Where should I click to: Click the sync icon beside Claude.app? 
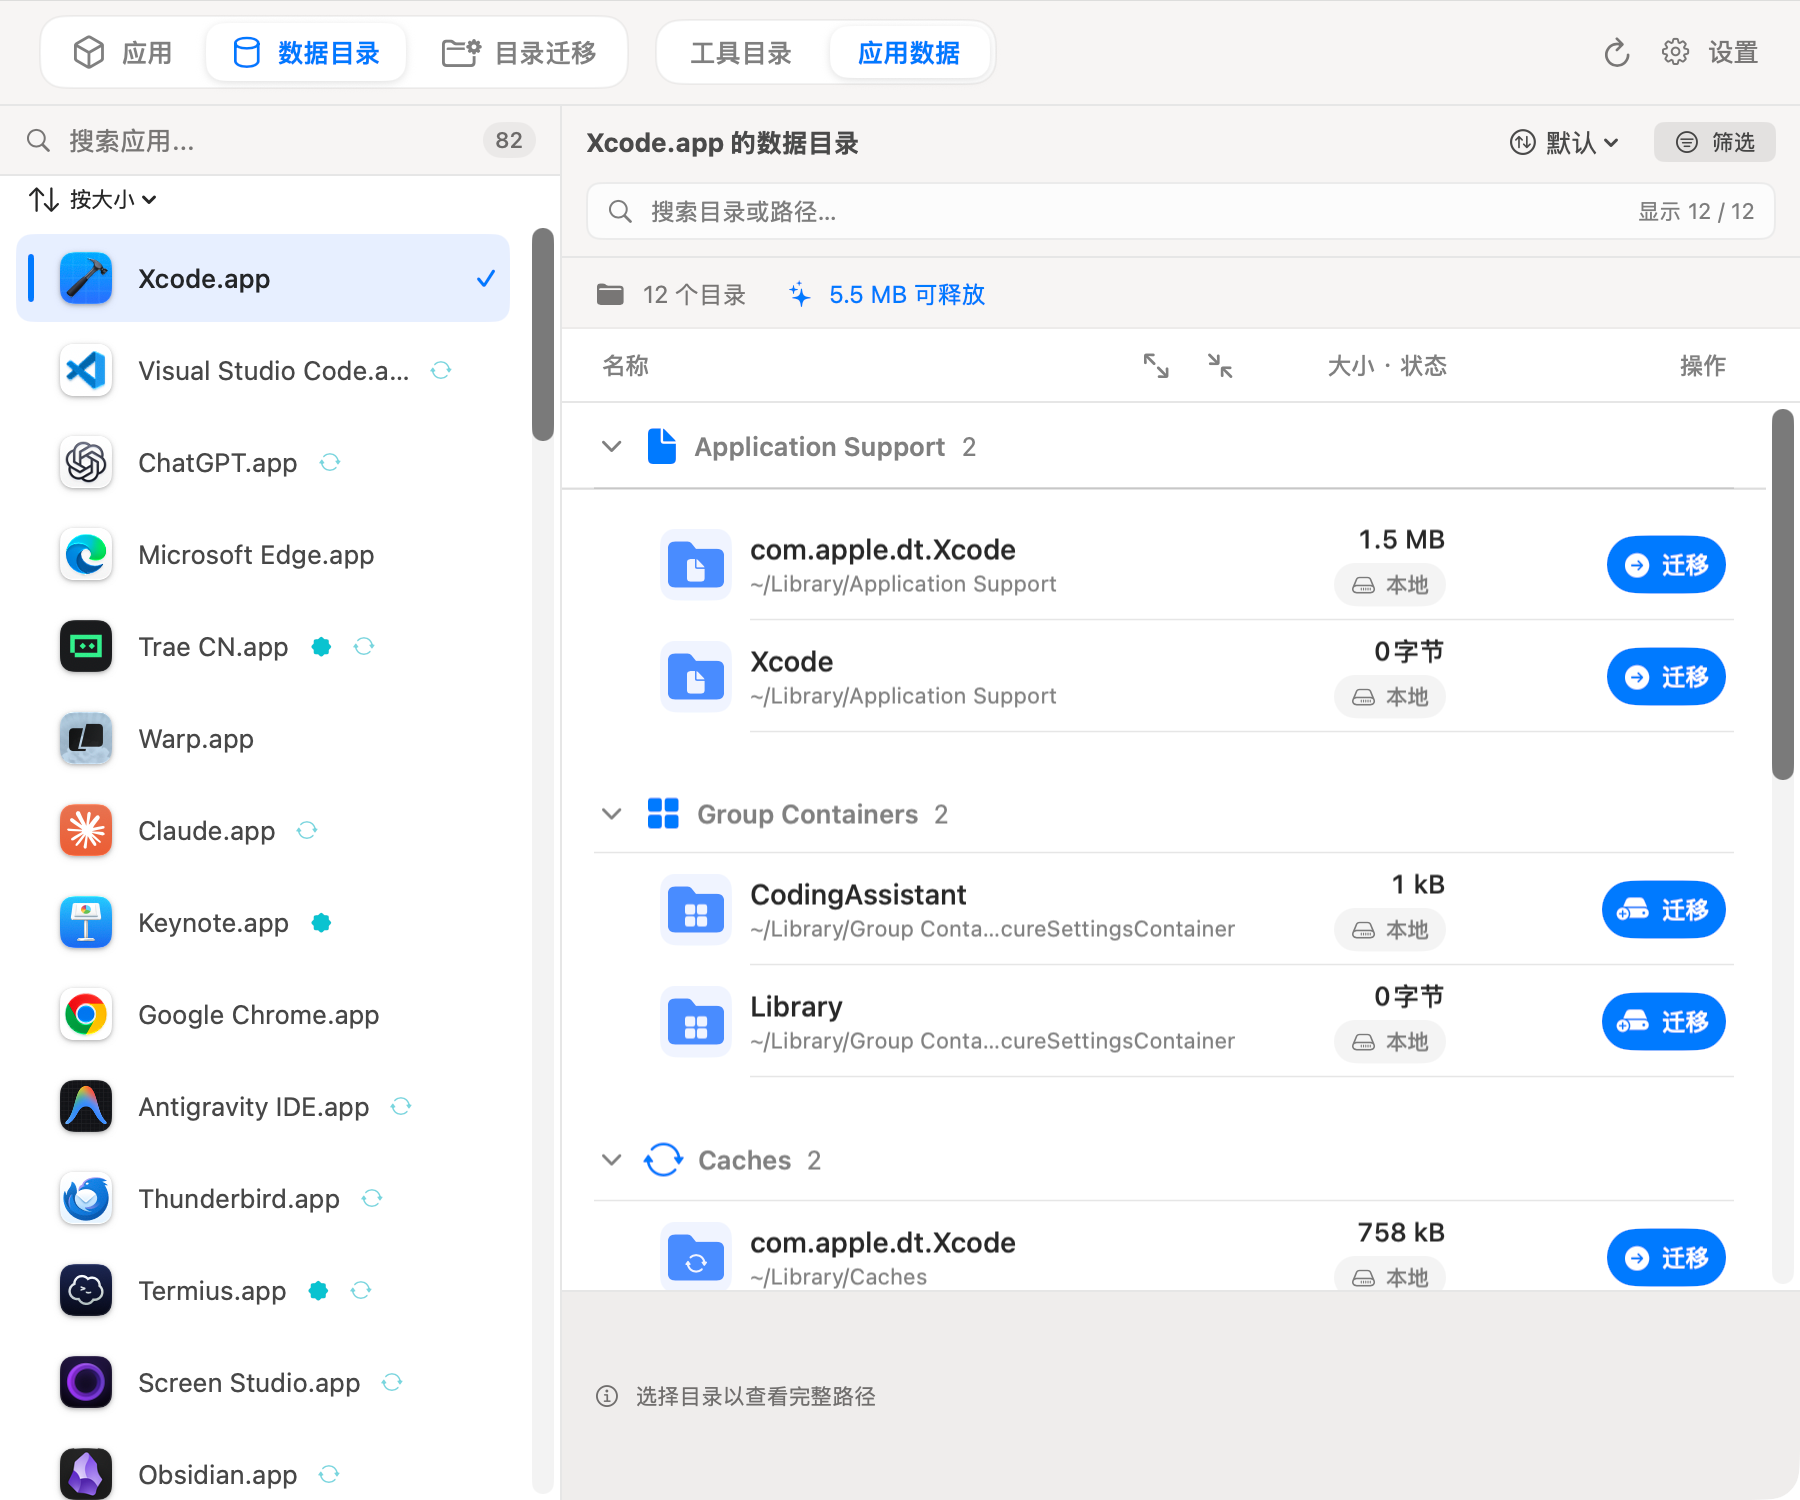click(x=307, y=831)
